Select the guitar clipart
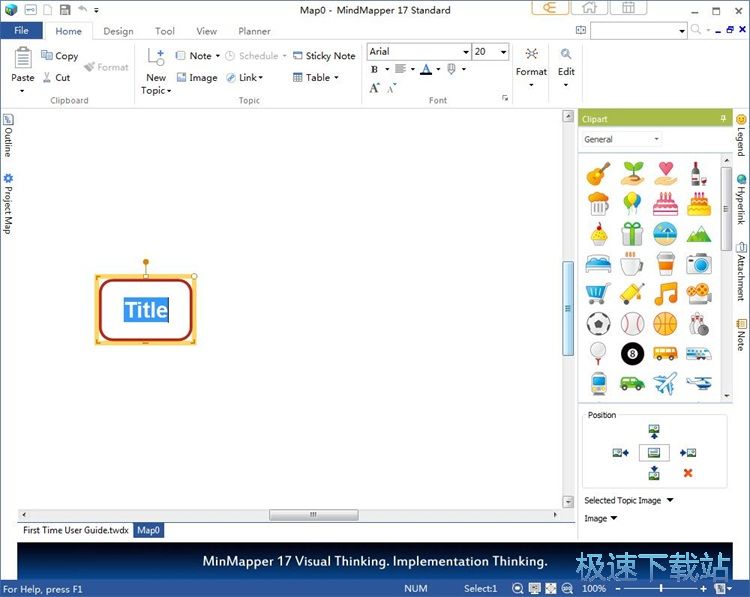Viewport: 750px width, 597px height. click(x=598, y=173)
